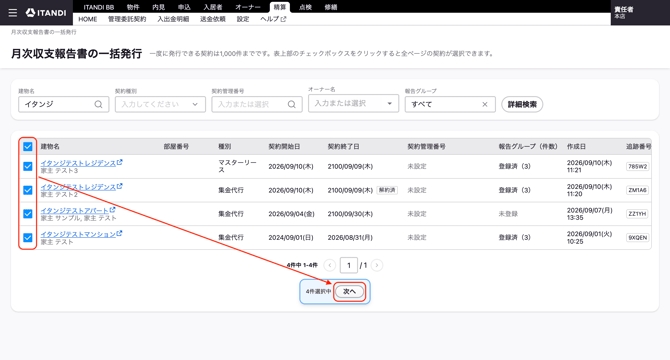This screenshot has height=360, width=670.
Task: Uncheck the row with tracking number ZM1A6
Action: [28, 190]
